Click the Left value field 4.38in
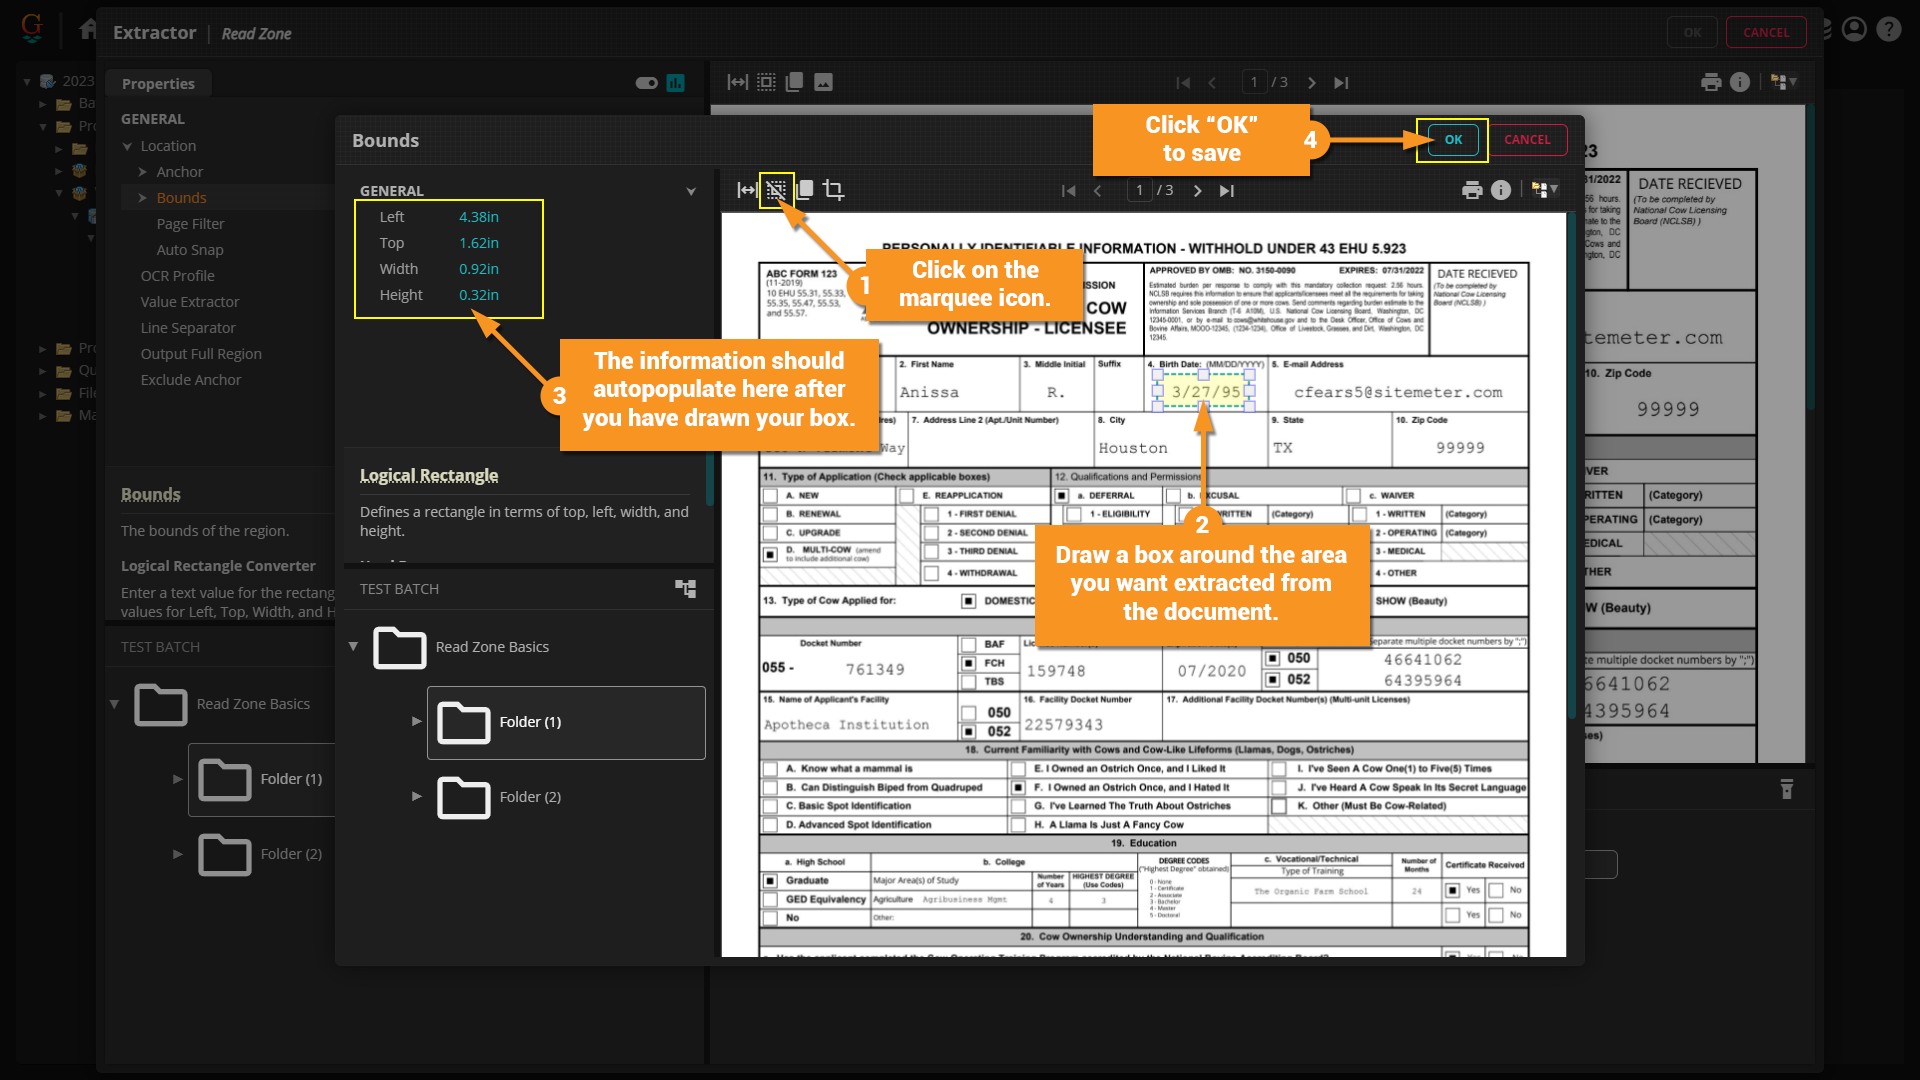Viewport: 1920px width, 1080px height. pos(479,217)
